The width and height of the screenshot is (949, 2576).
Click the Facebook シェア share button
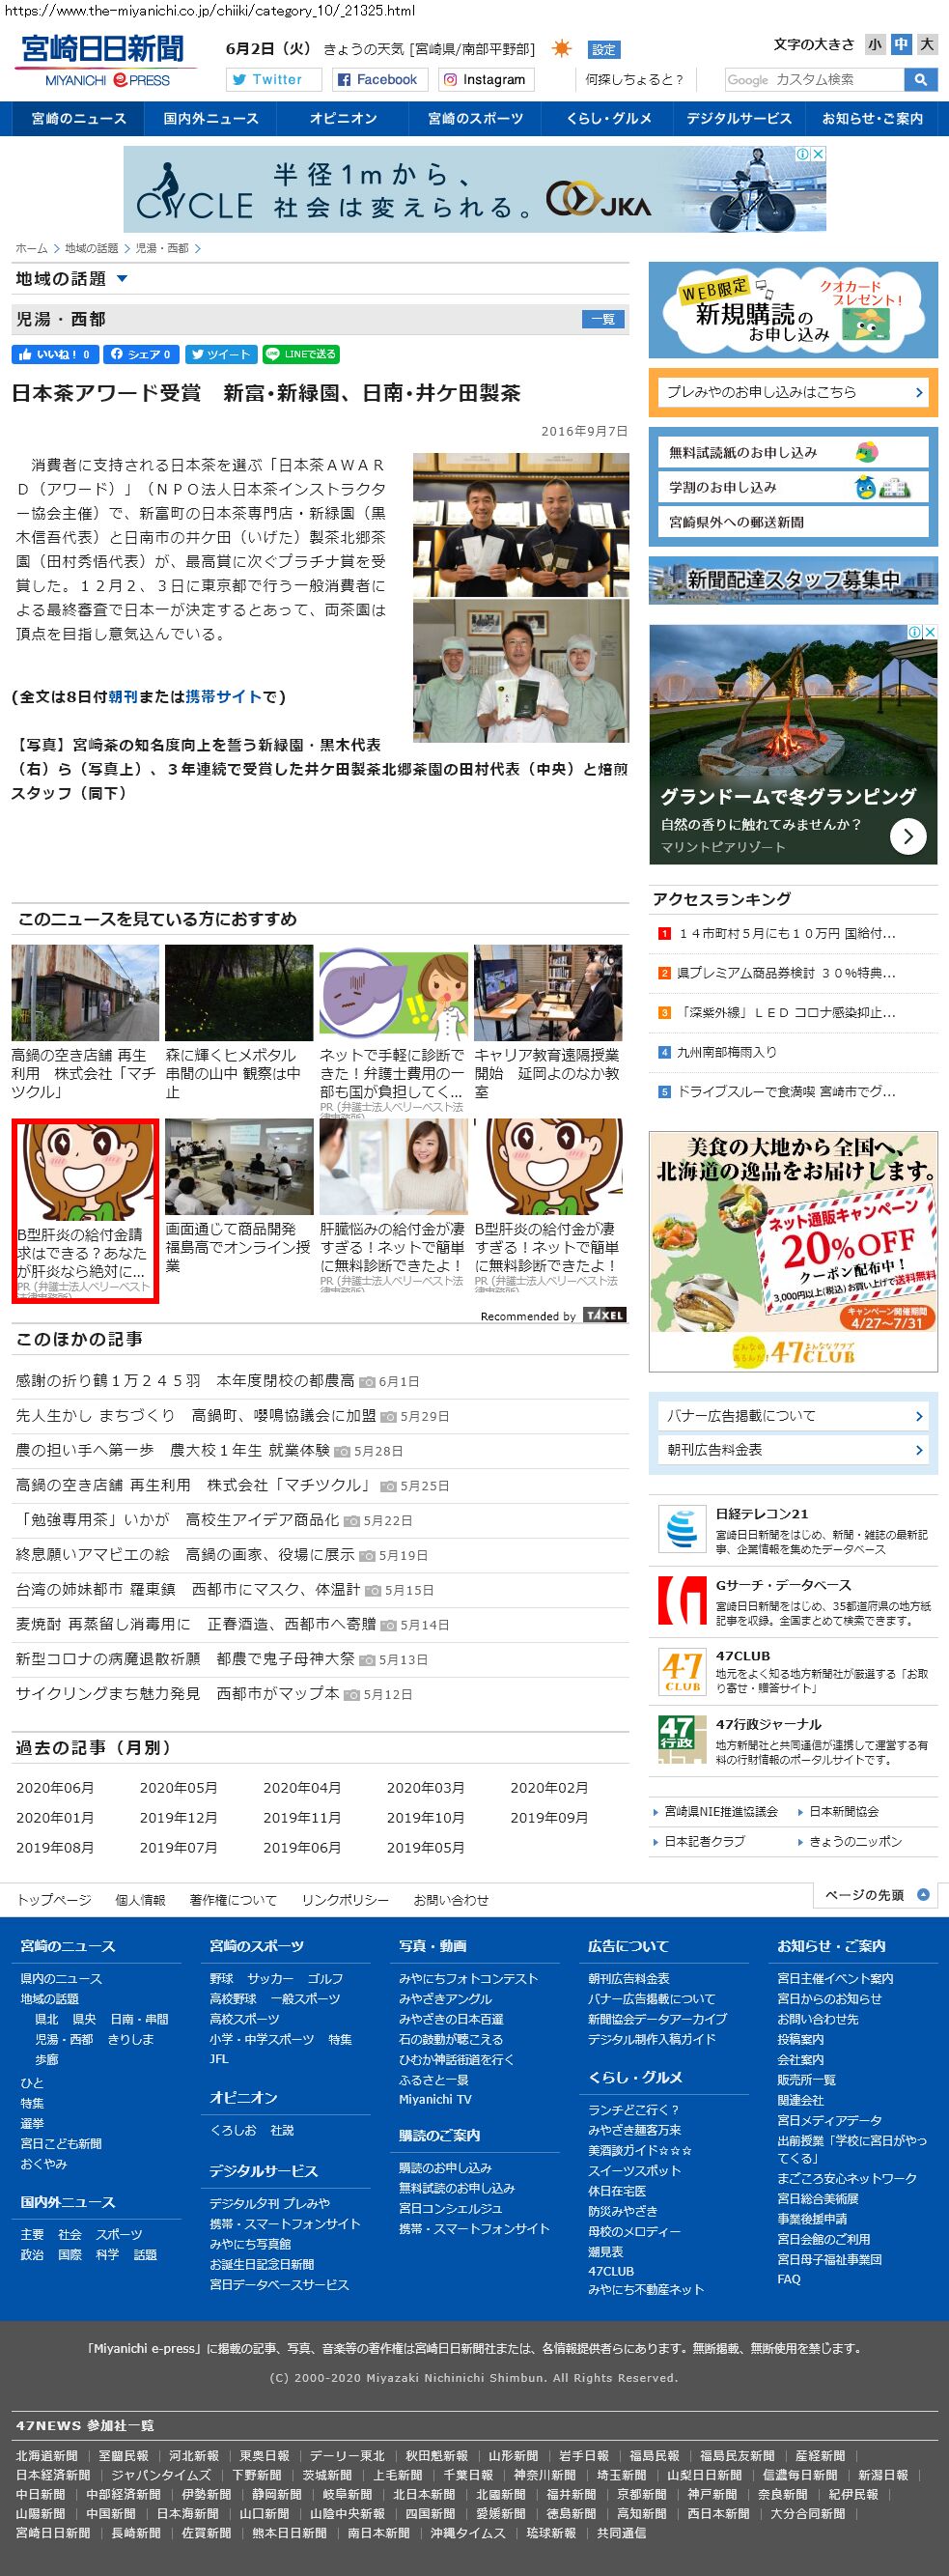pyautogui.click(x=141, y=354)
